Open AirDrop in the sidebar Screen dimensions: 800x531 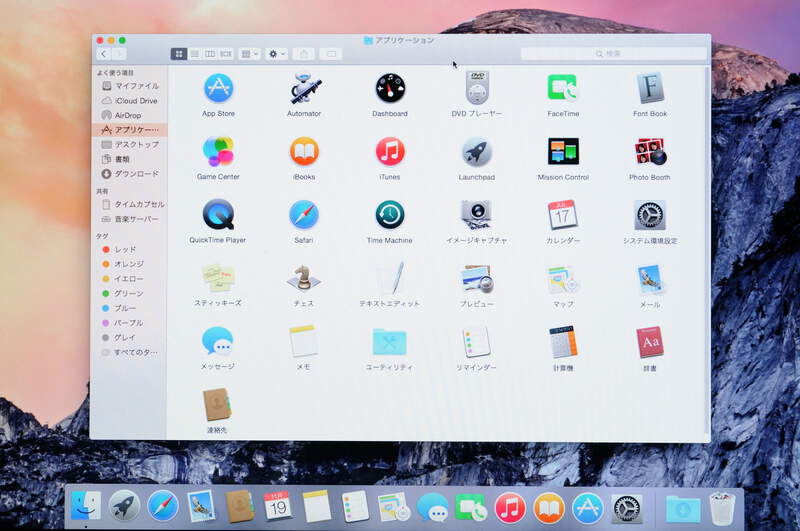130,115
